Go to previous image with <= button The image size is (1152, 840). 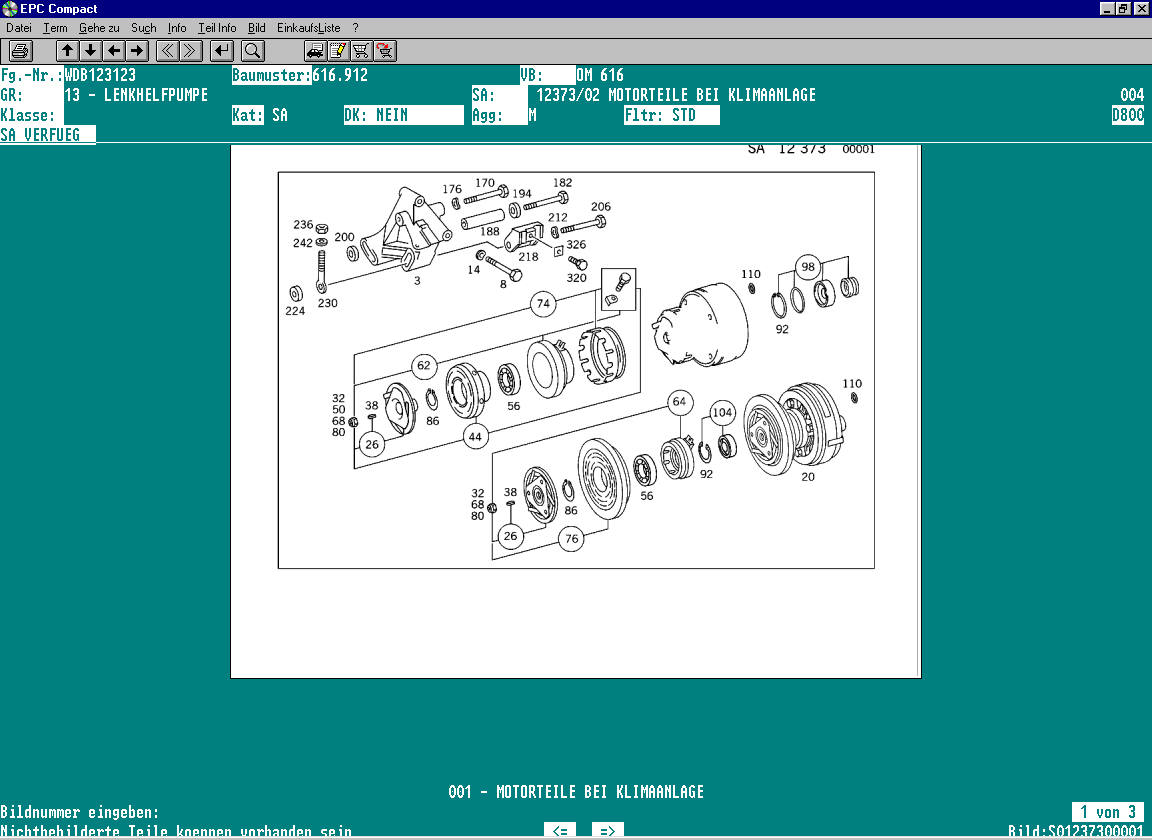pyautogui.click(x=560, y=830)
